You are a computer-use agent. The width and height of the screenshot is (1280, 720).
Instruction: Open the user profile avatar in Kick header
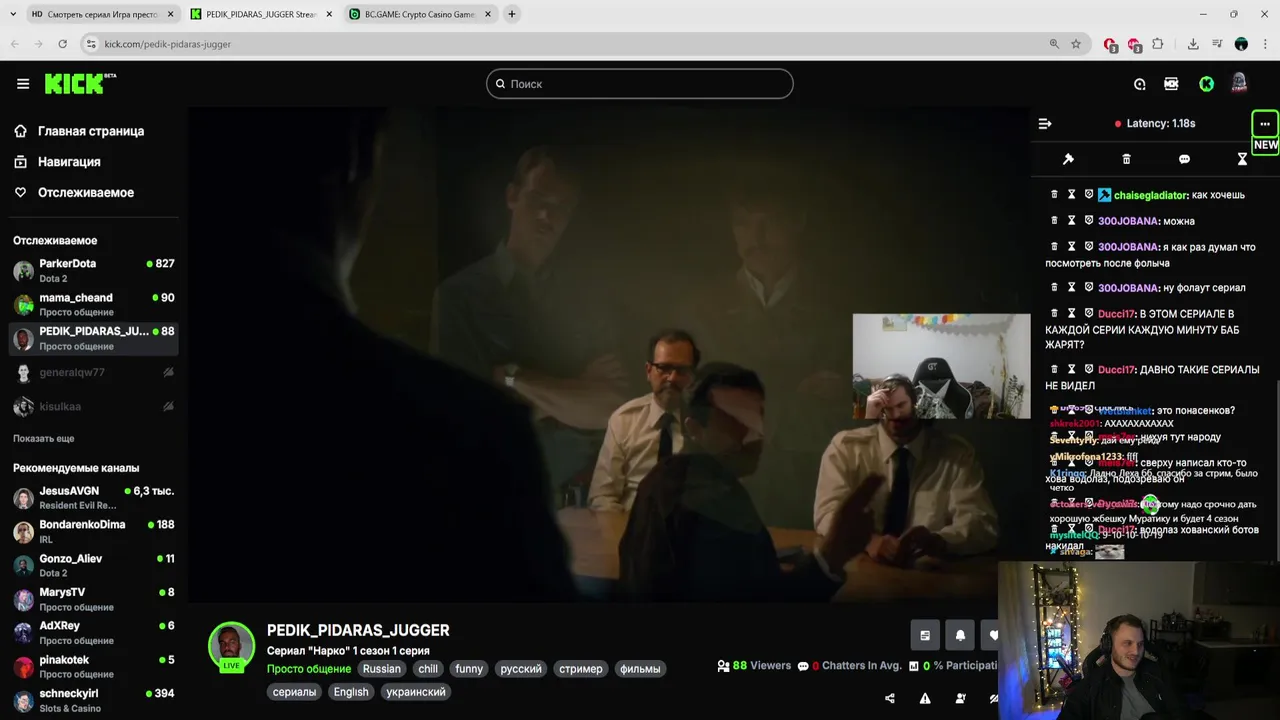pyautogui.click(x=1239, y=83)
